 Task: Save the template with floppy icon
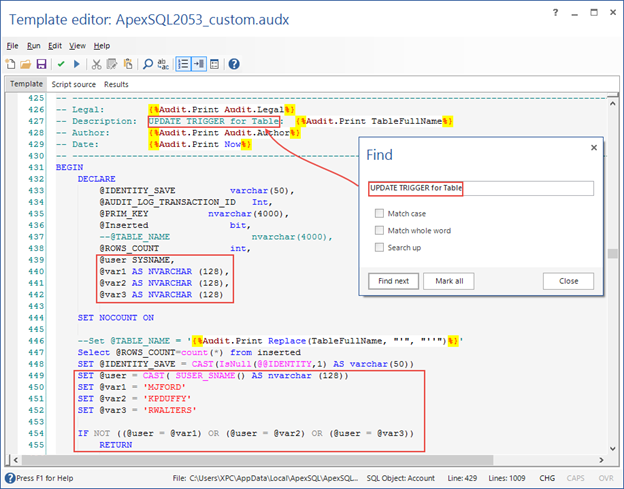click(41, 64)
